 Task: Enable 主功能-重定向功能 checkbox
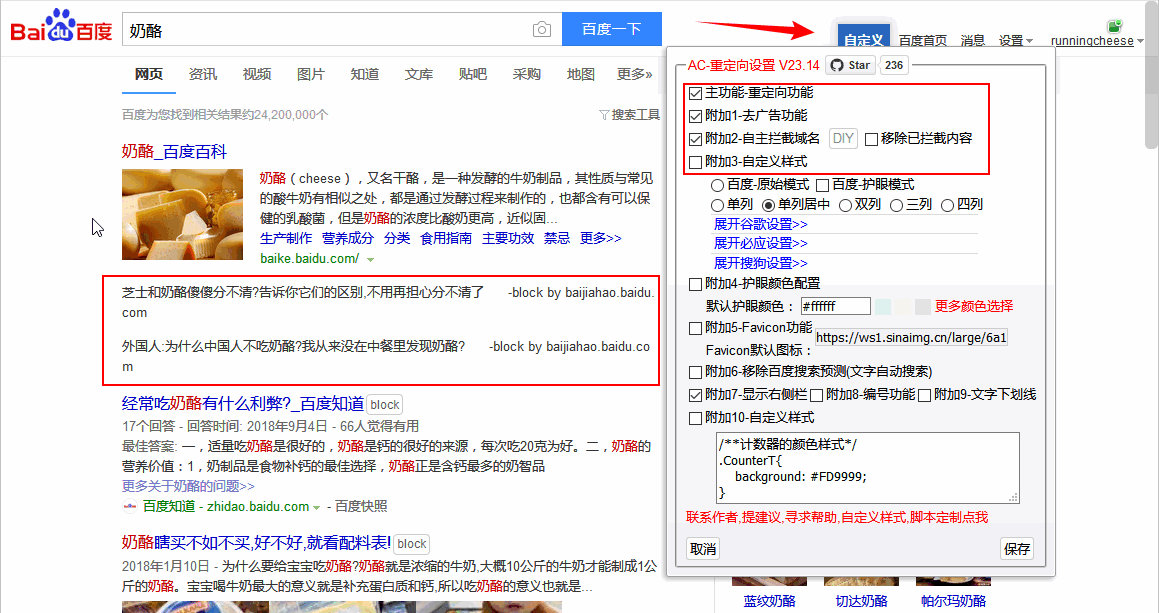pyautogui.click(x=695, y=93)
